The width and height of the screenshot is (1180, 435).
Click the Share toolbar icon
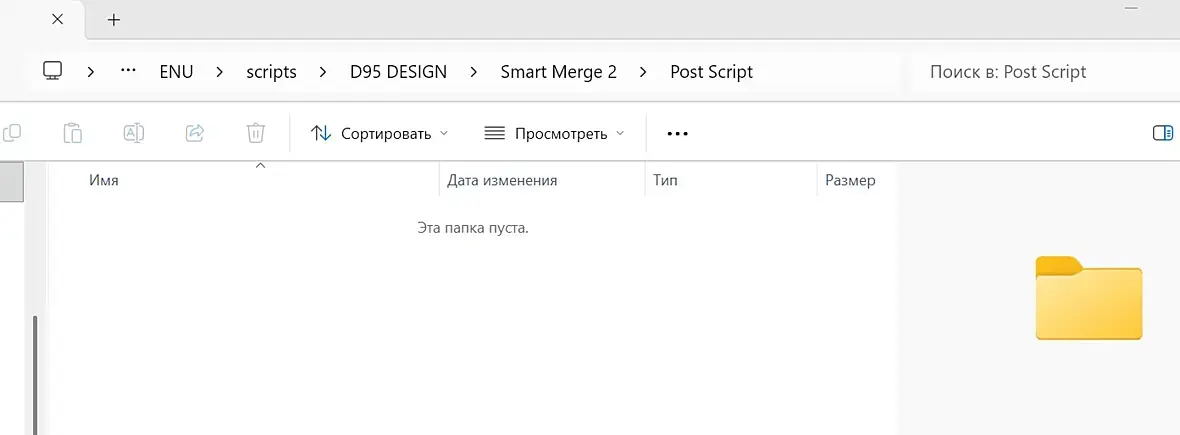click(195, 133)
